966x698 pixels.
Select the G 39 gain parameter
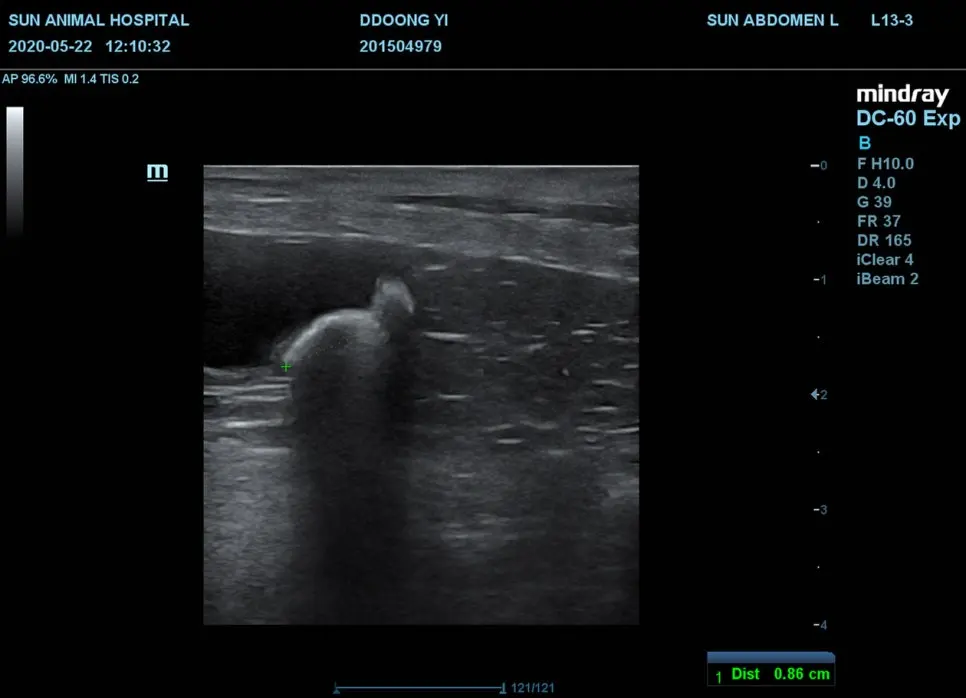coord(874,202)
